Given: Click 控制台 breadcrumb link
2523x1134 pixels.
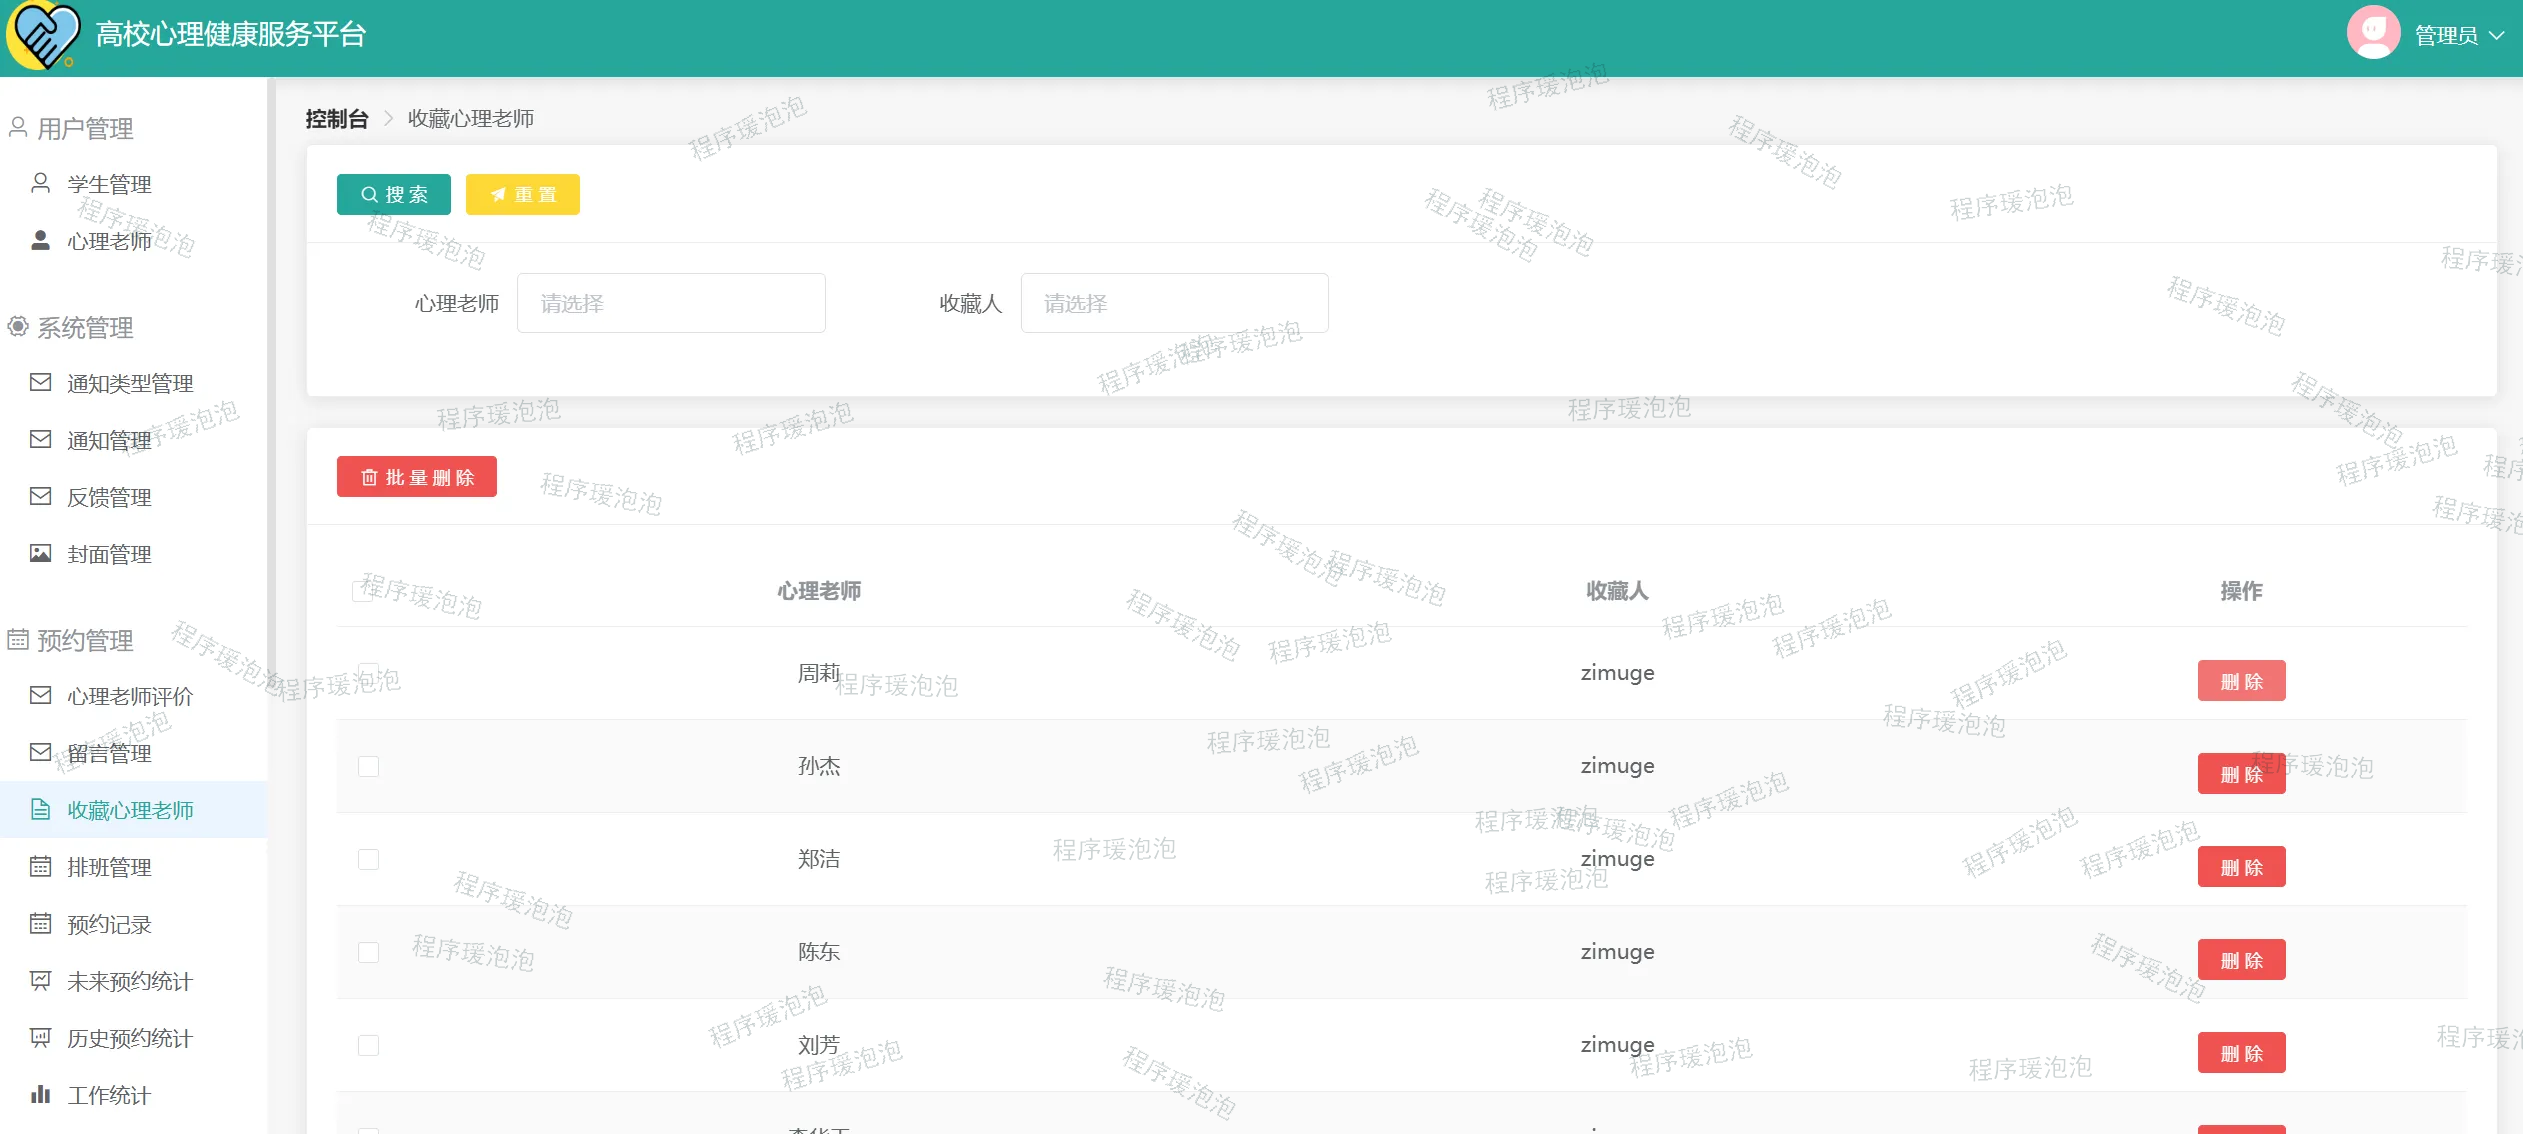Looking at the screenshot, I should click(x=337, y=119).
